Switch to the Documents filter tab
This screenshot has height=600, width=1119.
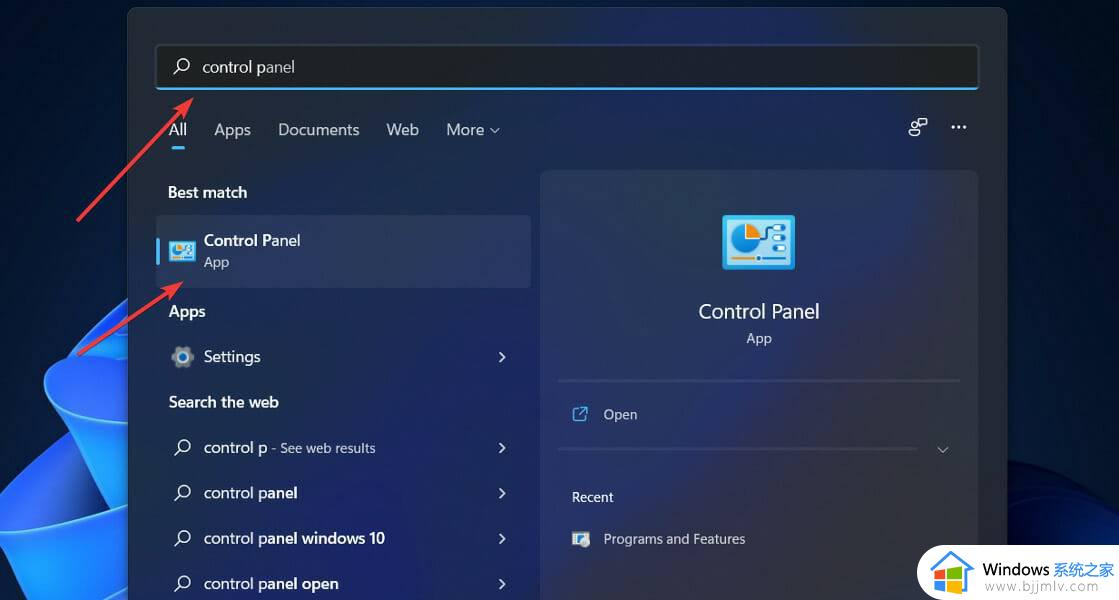click(x=319, y=130)
